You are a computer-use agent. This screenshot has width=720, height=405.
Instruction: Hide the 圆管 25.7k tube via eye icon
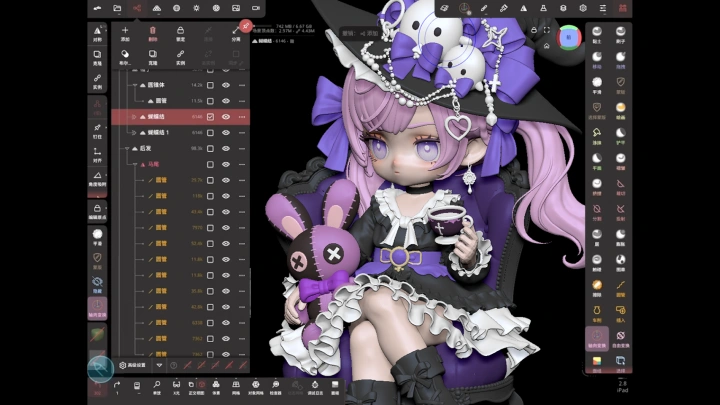pyautogui.click(x=226, y=180)
